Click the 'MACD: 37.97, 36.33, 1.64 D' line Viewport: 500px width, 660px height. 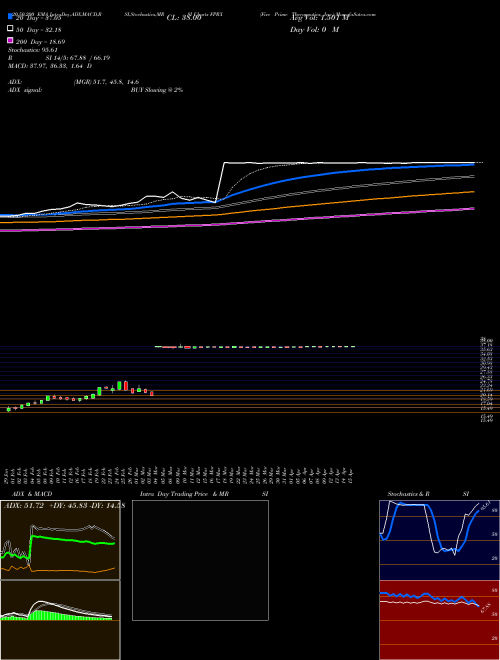[50, 66]
